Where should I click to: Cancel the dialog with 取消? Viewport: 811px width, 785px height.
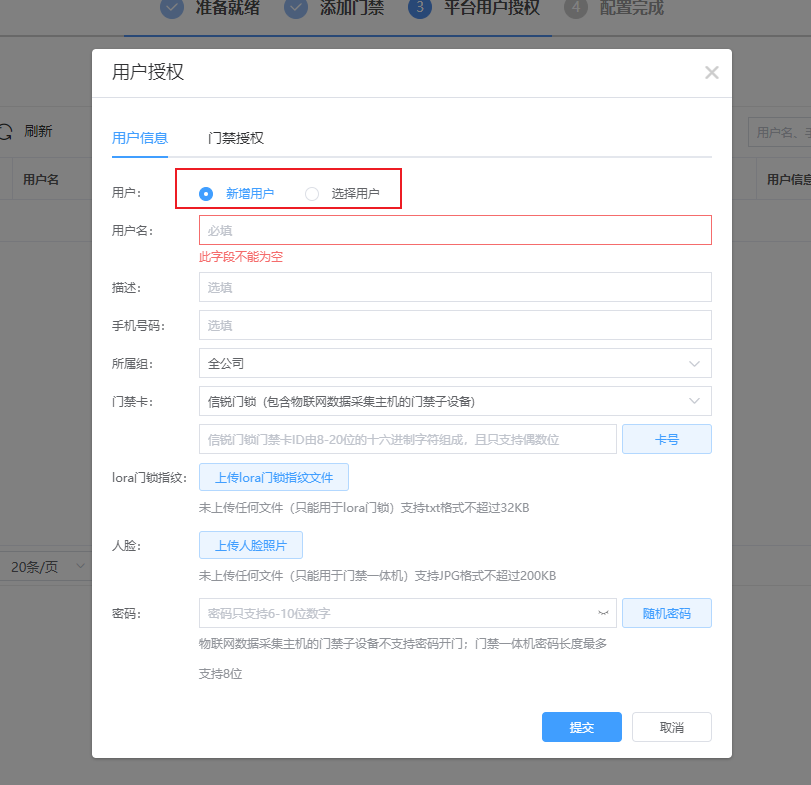[x=672, y=727]
